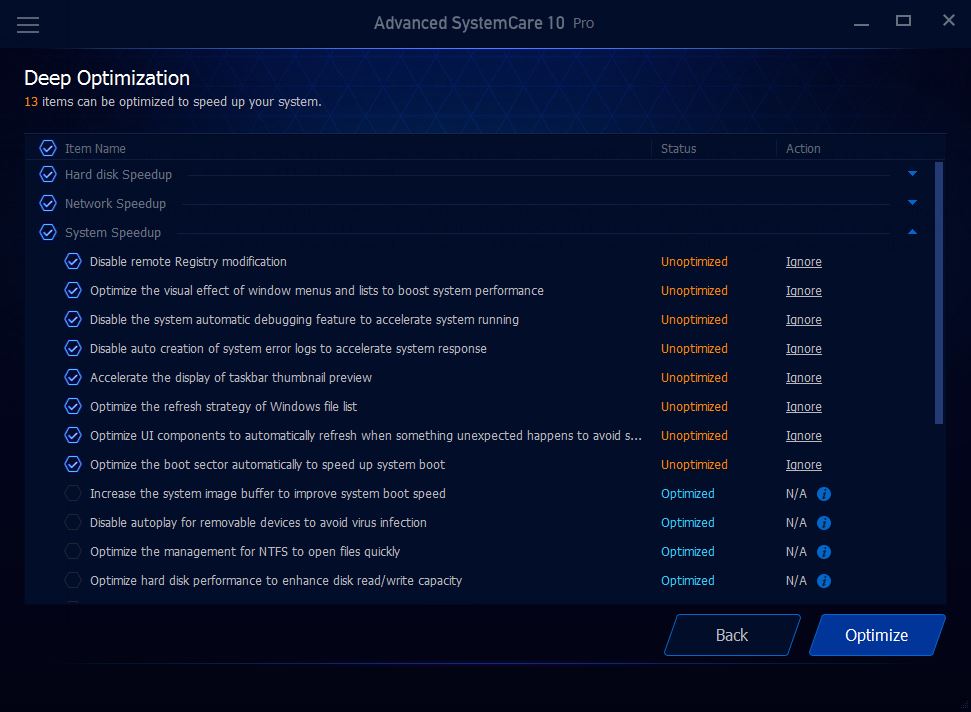Ignore the visual effect optimization item
This screenshot has height=712, width=971.
pyautogui.click(x=804, y=291)
